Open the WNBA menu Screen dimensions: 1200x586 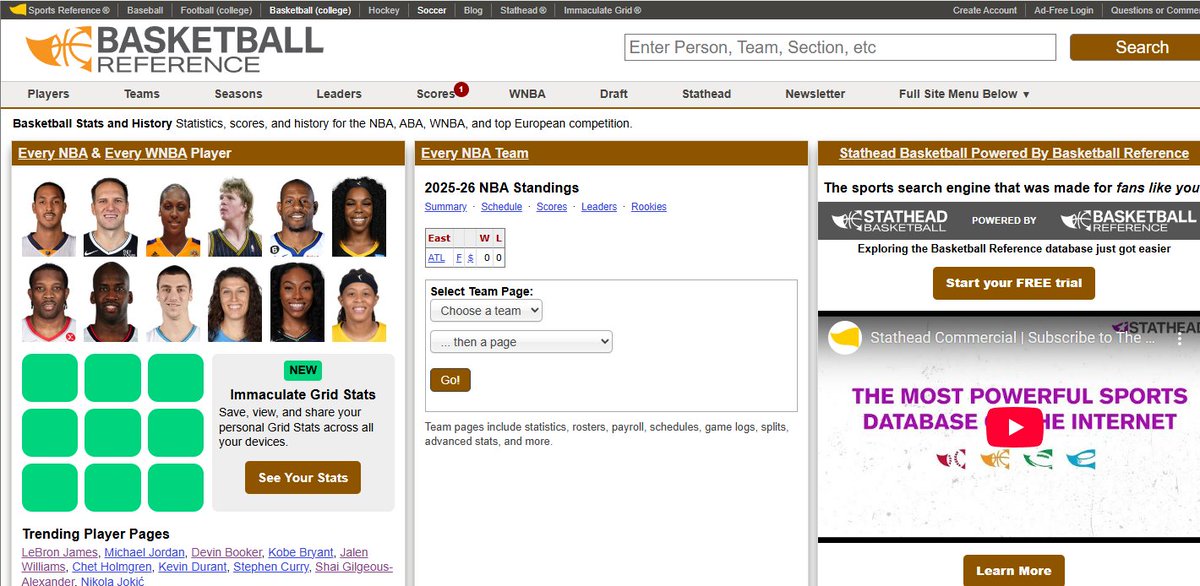click(527, 94)
